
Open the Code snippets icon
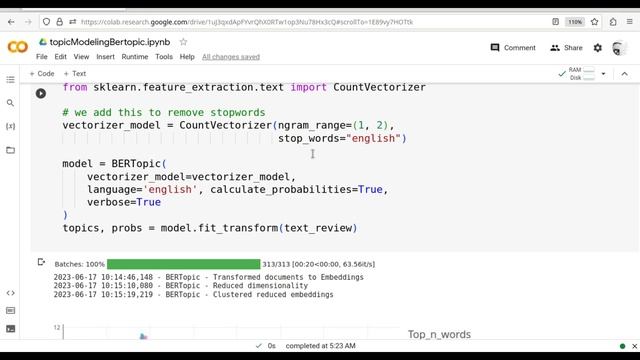[10, 293]
